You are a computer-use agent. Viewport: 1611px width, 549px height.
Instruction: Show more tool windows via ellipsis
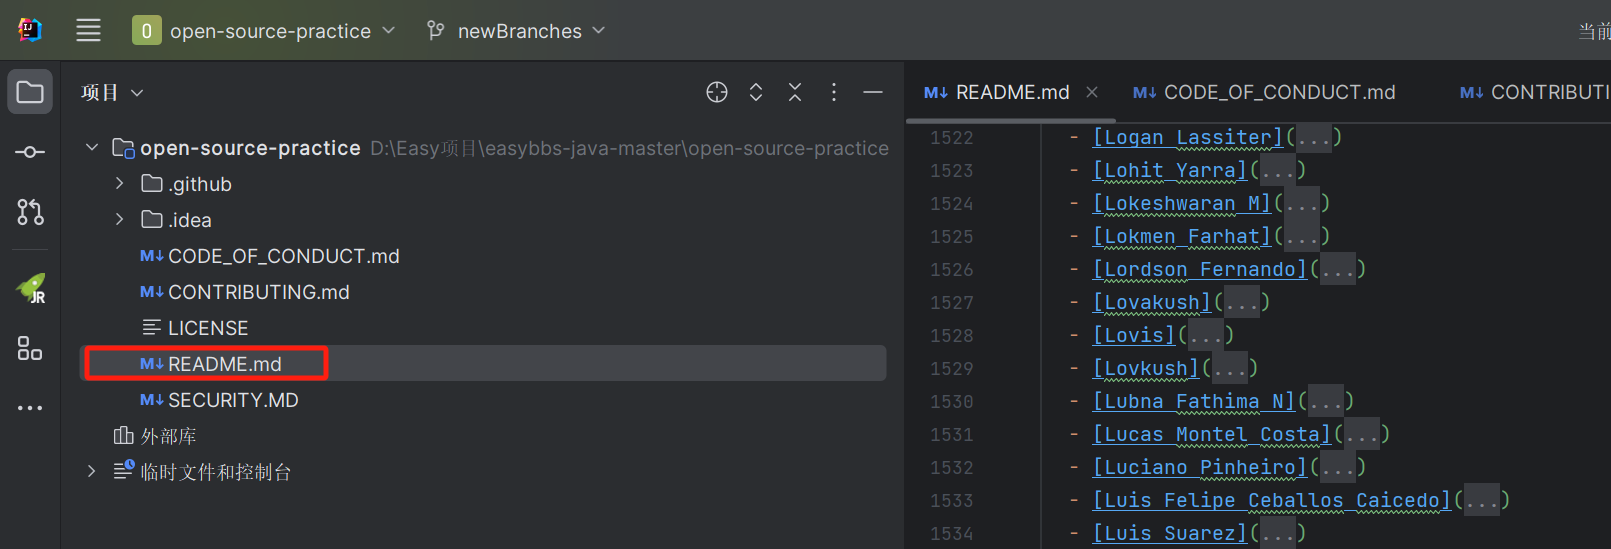coord(30,408)
